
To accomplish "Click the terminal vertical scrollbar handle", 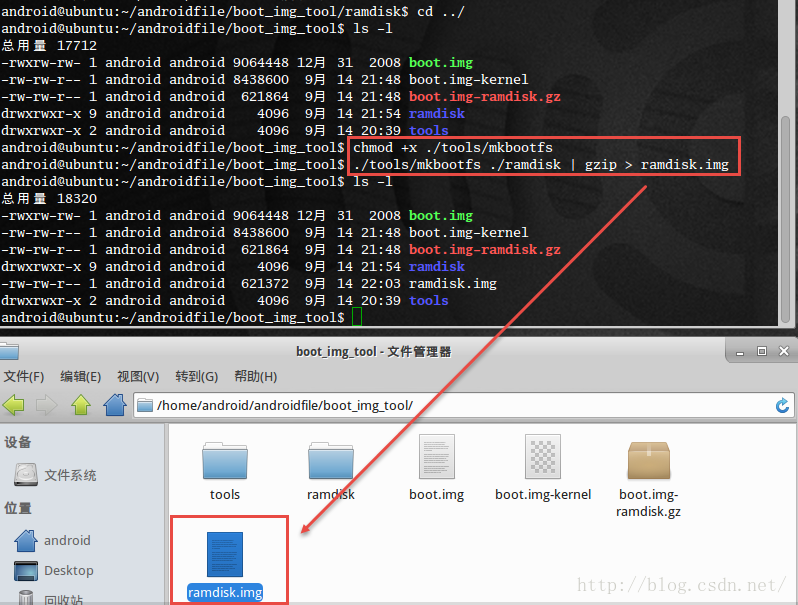I will 785,219.
